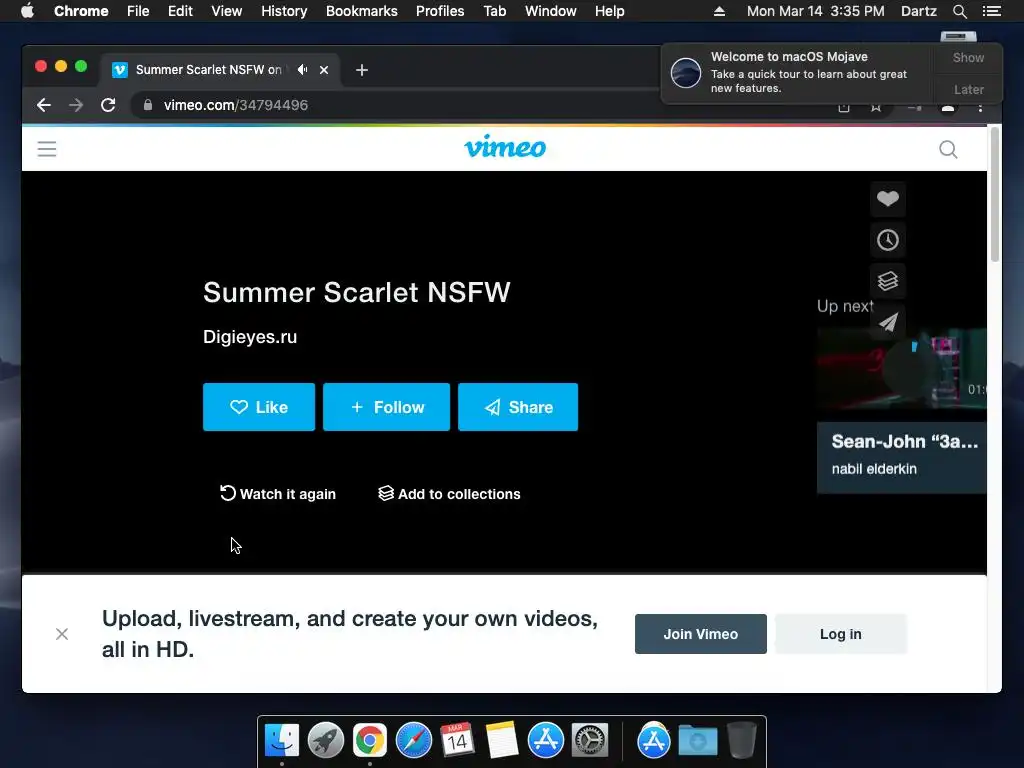Screen dimensions: 1024x768
Task: Open Chrome from the Dock
Action: pos(370,741)
